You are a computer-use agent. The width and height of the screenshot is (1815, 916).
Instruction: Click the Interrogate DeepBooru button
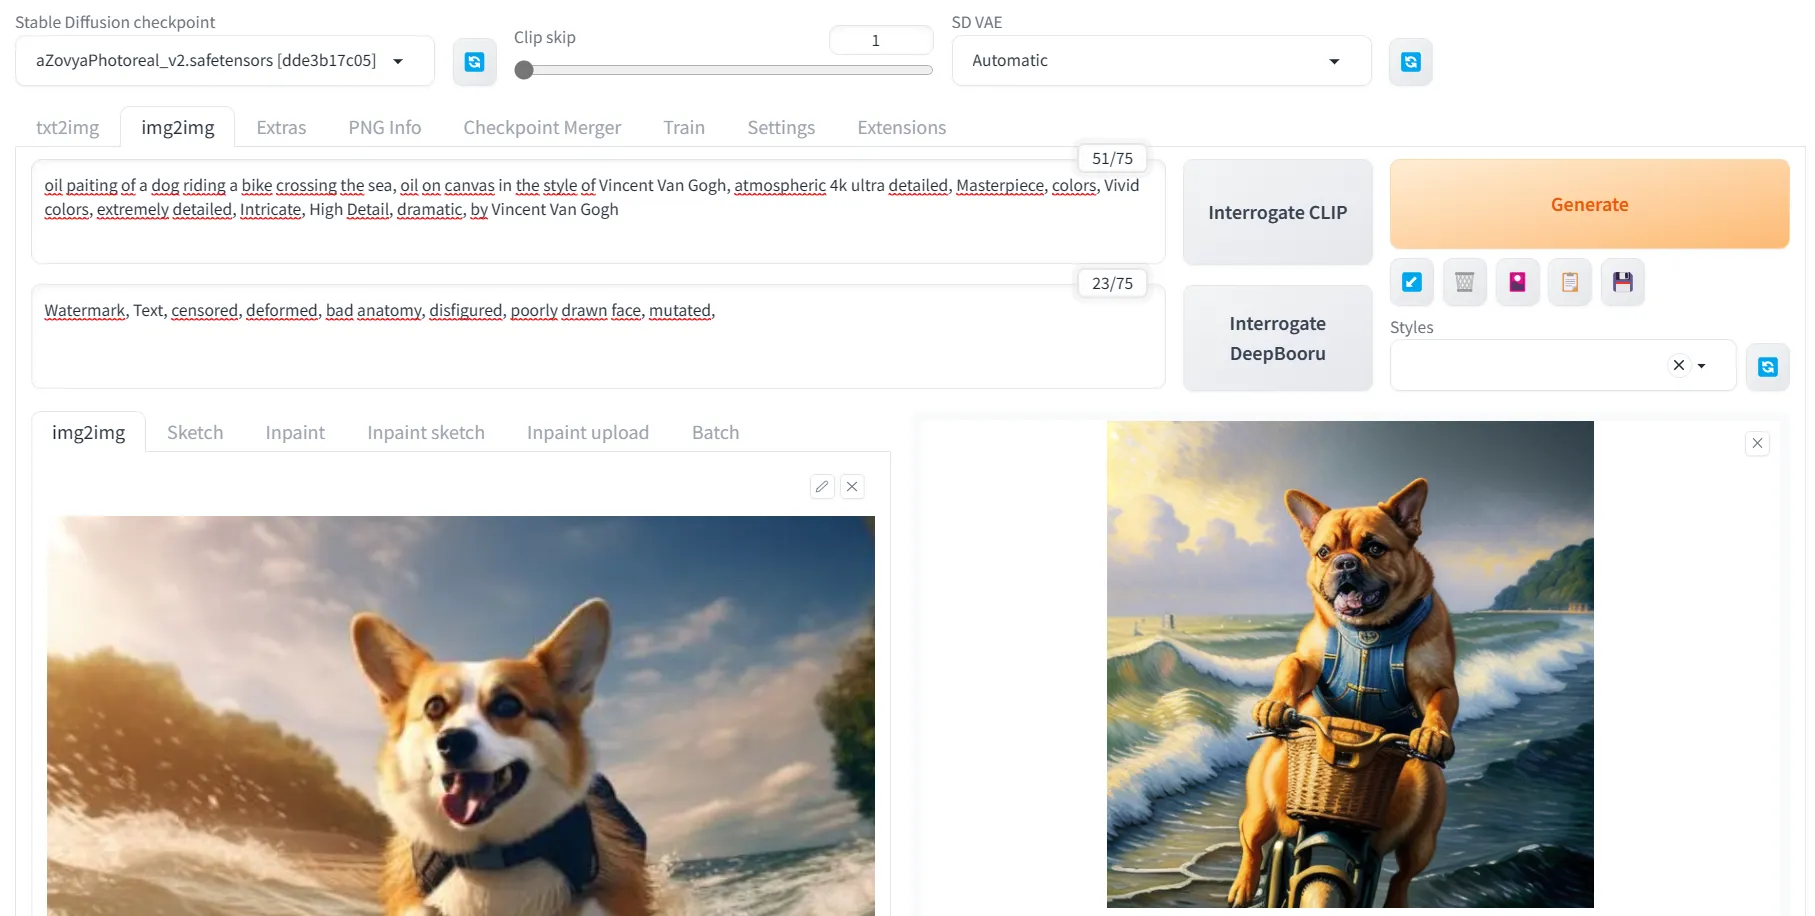pos(1277,338)
